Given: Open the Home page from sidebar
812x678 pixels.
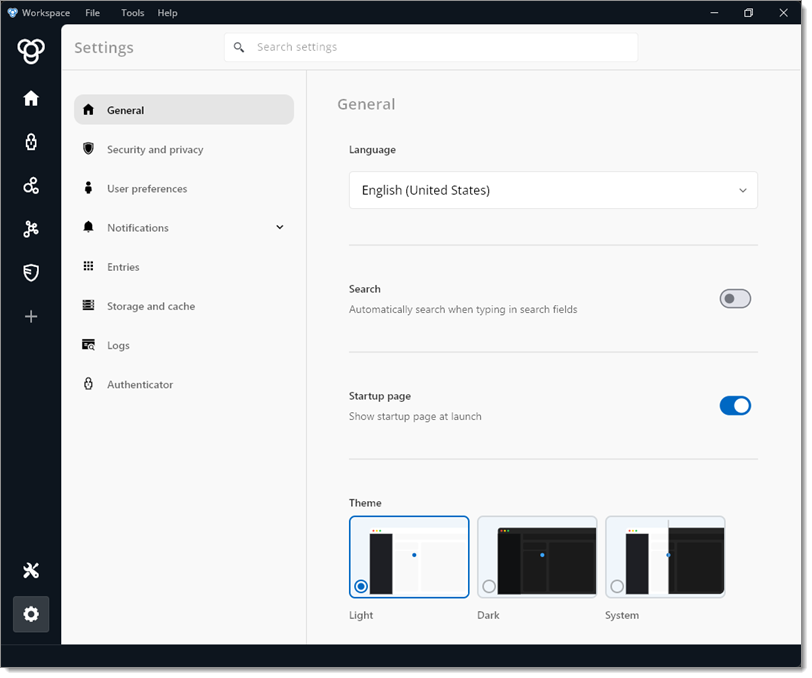Looking at the screenshot, I should (31, 98).
